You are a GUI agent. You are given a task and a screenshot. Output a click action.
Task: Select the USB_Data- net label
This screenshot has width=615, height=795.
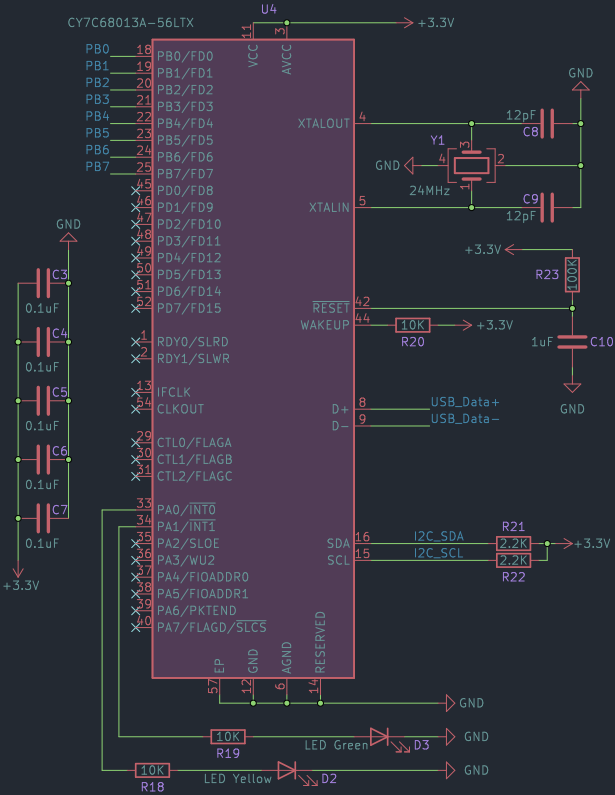(465, 419)
